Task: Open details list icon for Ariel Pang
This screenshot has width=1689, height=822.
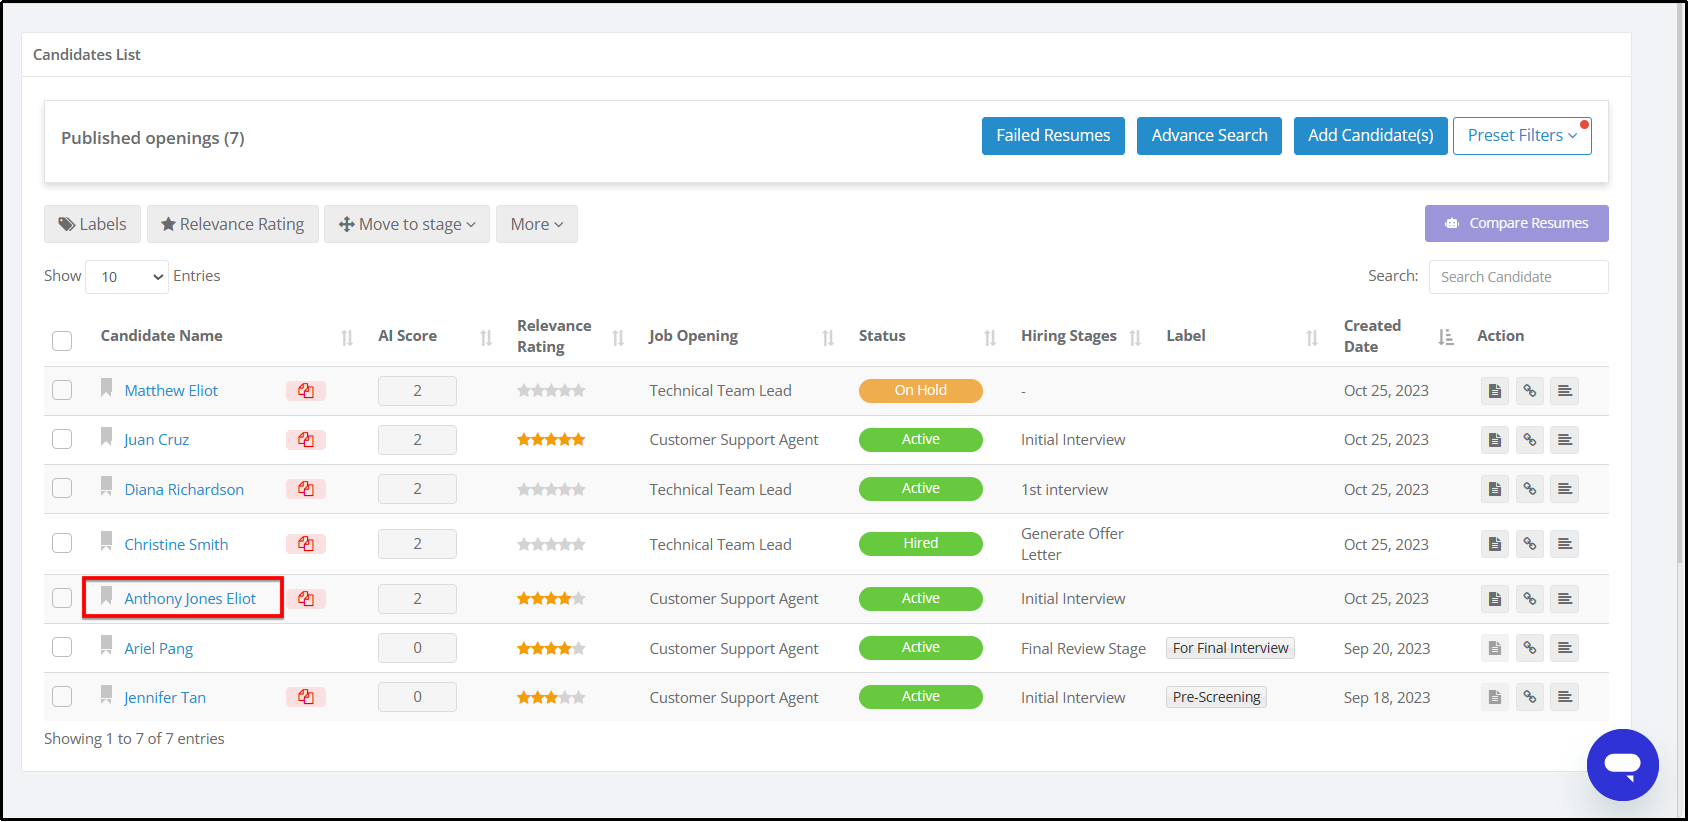Action: click(x=1565, y=648)
